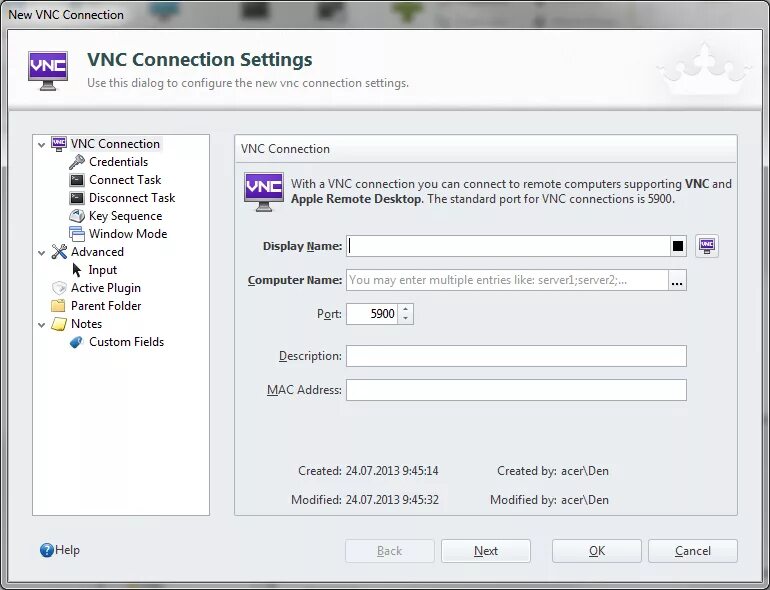Select the Advanced tree item
The image size is (770, 590).
pyautogui.click(x=97, y=252)
